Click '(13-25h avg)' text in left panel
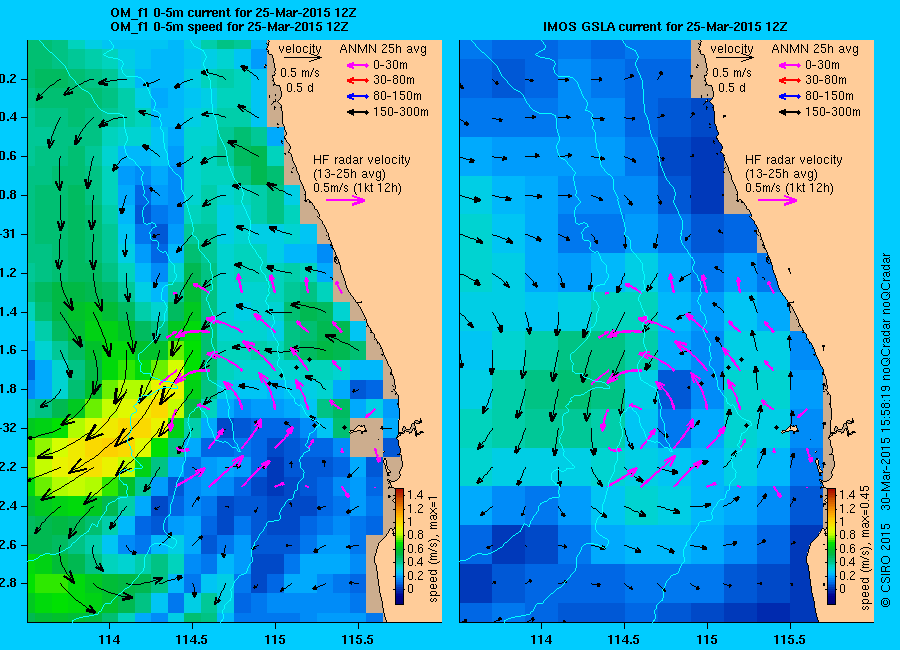Image resolution: width=900 pixels, height=650 pixels. (x=349, y=173)
